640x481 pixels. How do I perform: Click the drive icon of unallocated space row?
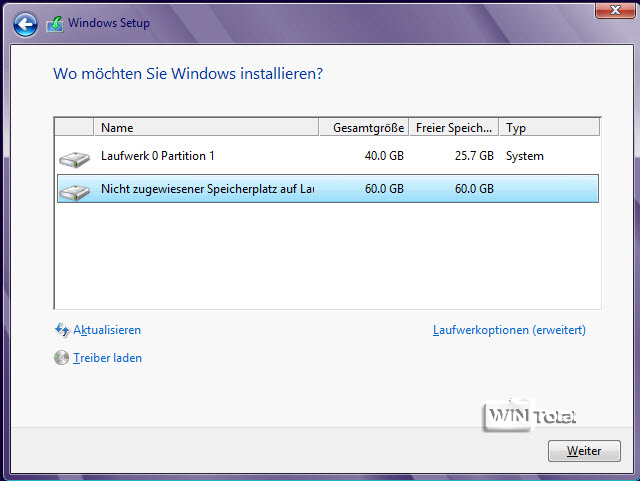74,192
